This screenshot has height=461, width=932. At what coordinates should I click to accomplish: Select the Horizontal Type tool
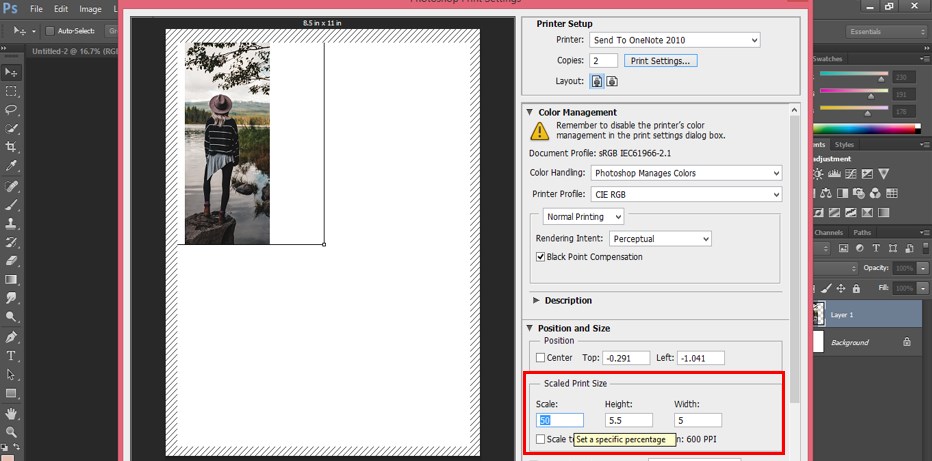11,356
